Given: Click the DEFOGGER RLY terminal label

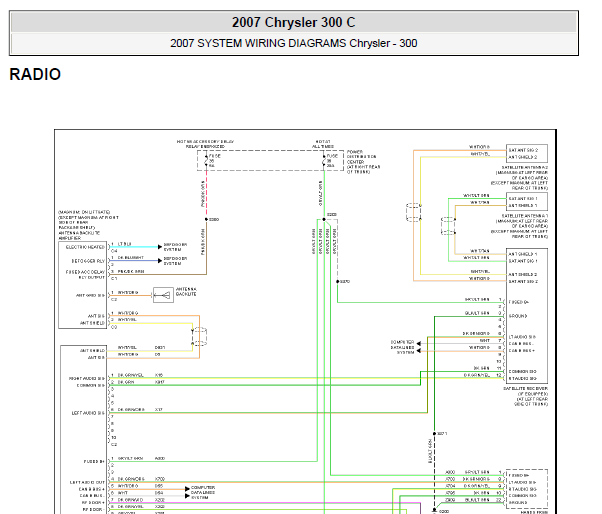Looking at the screenshot, I should click(x=88, y=261).
